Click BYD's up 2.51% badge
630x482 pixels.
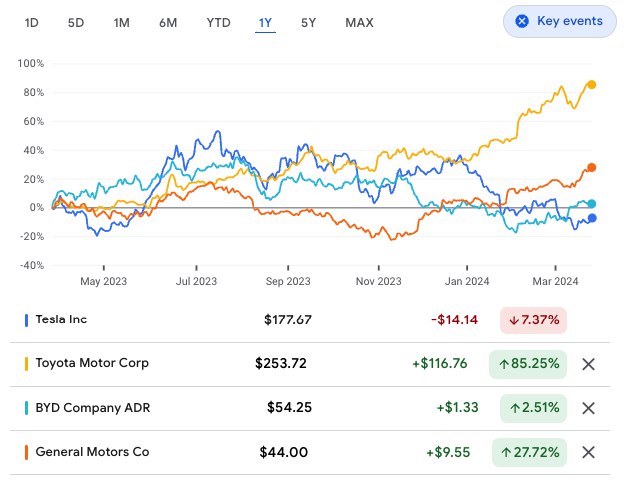(x=533, y=408)
